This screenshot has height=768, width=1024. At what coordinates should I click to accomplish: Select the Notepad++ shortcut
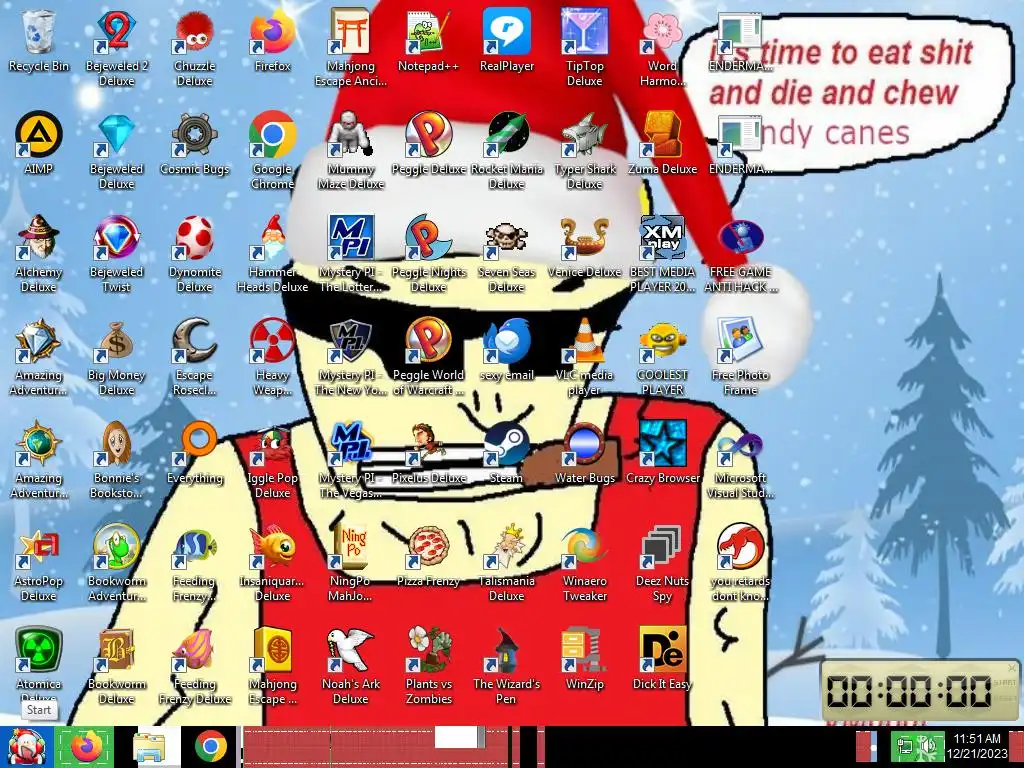pyautogui.click(x=428, y=41)
